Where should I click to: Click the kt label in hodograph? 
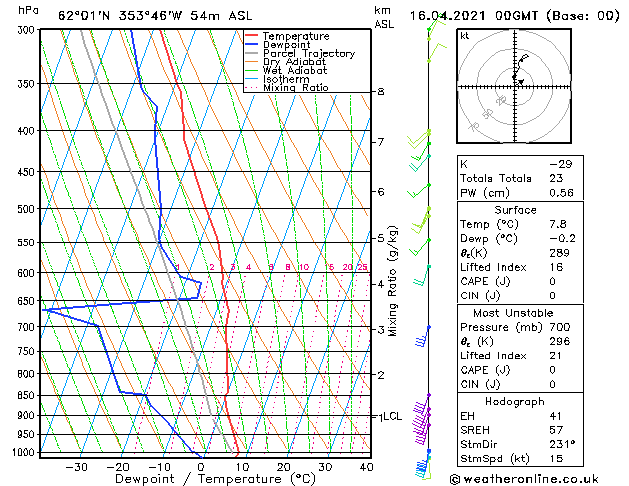[x=465, y=36]
